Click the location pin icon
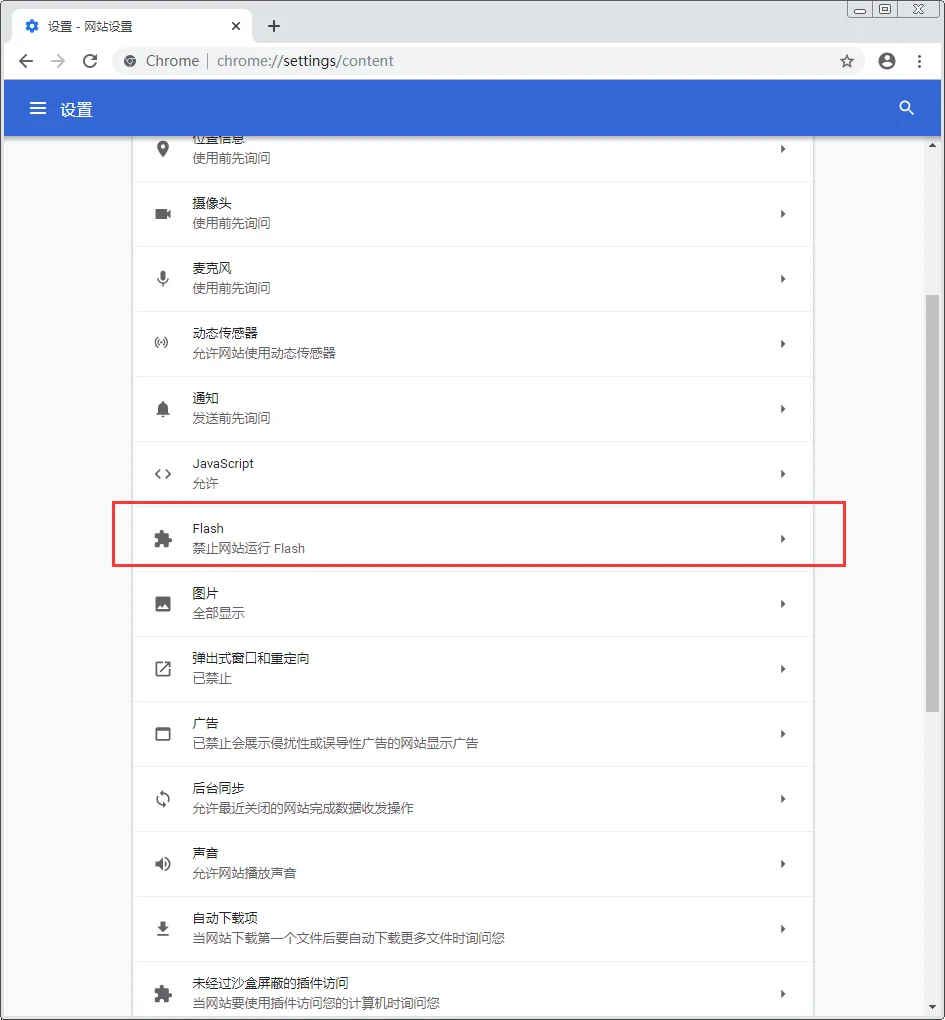This screenshot has width=945, height=1020. pos(163,149)
